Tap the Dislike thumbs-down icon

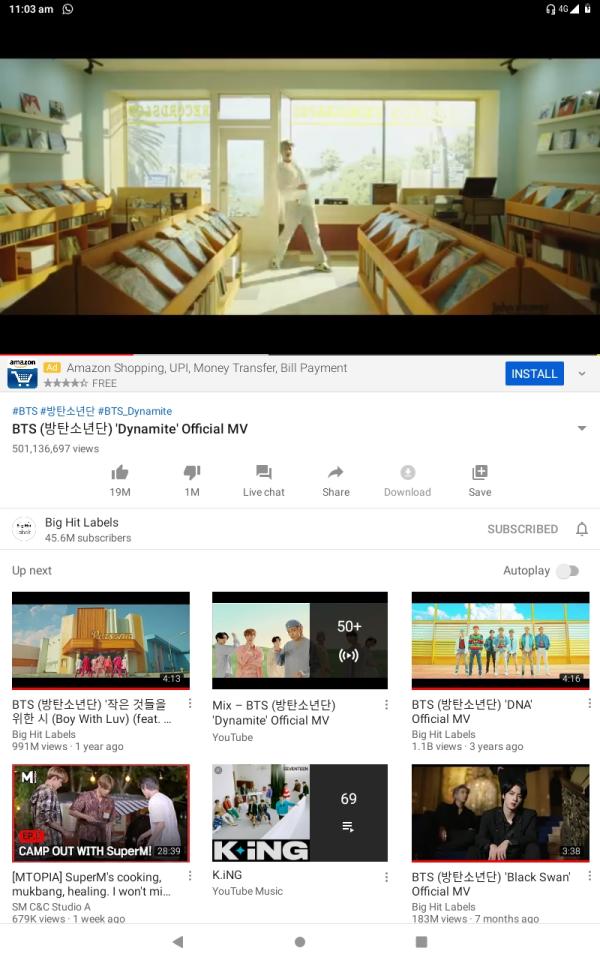(x=192, y=472)
